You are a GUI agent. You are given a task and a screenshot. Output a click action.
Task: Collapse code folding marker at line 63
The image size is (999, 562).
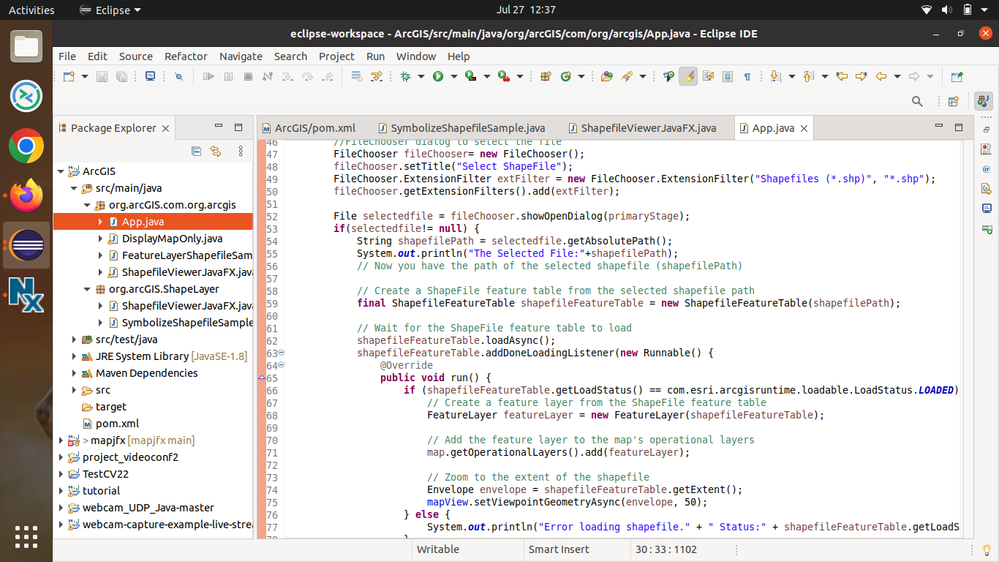pos(281,352)
